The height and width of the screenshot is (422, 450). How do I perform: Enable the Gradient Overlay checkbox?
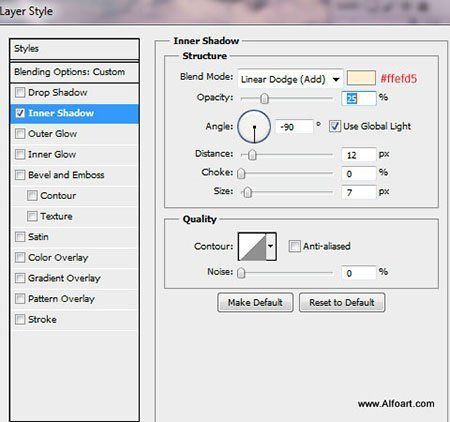[x=20, y=278]
